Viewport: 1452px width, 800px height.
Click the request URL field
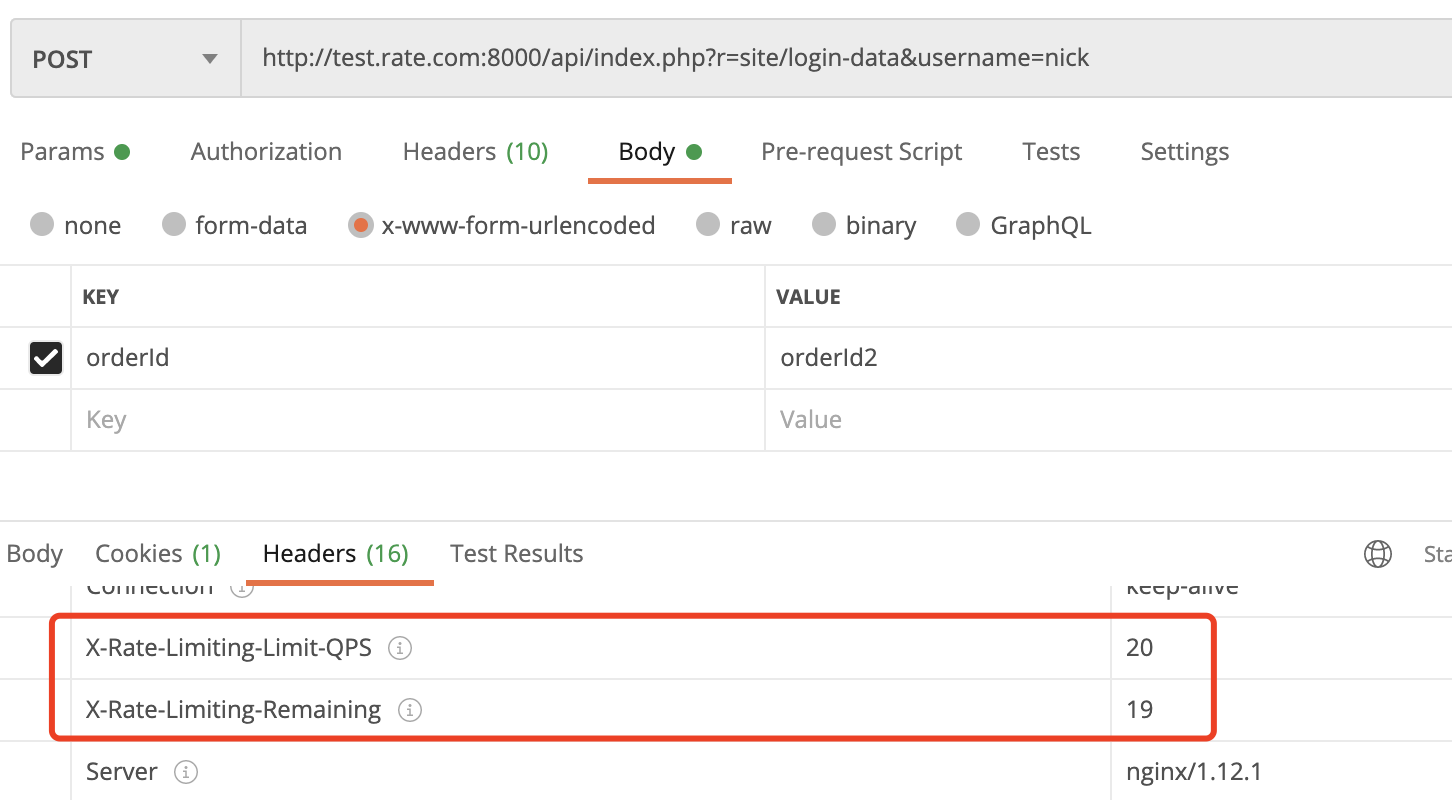[x=846, y=59]
